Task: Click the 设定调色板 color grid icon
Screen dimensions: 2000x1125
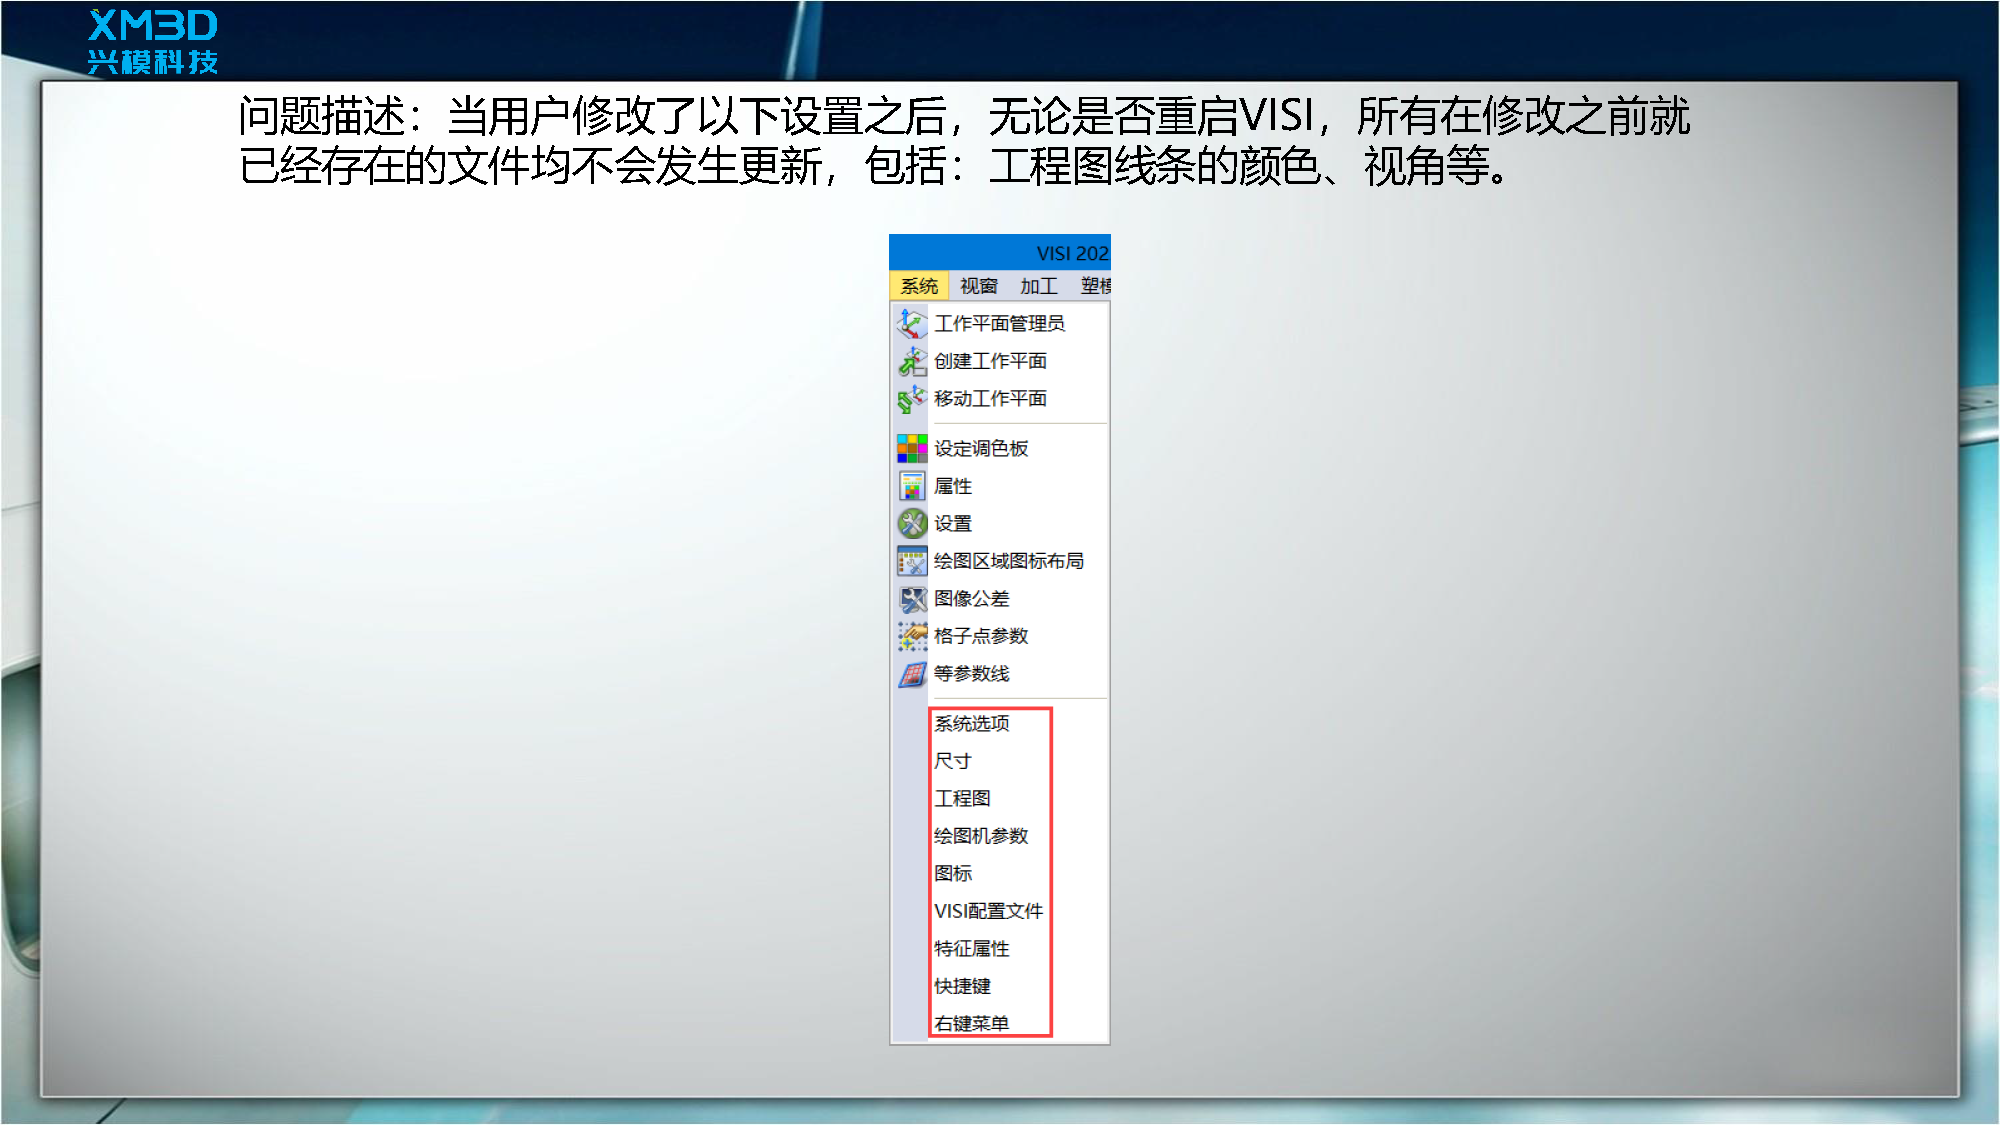Action: pos(911,448)
